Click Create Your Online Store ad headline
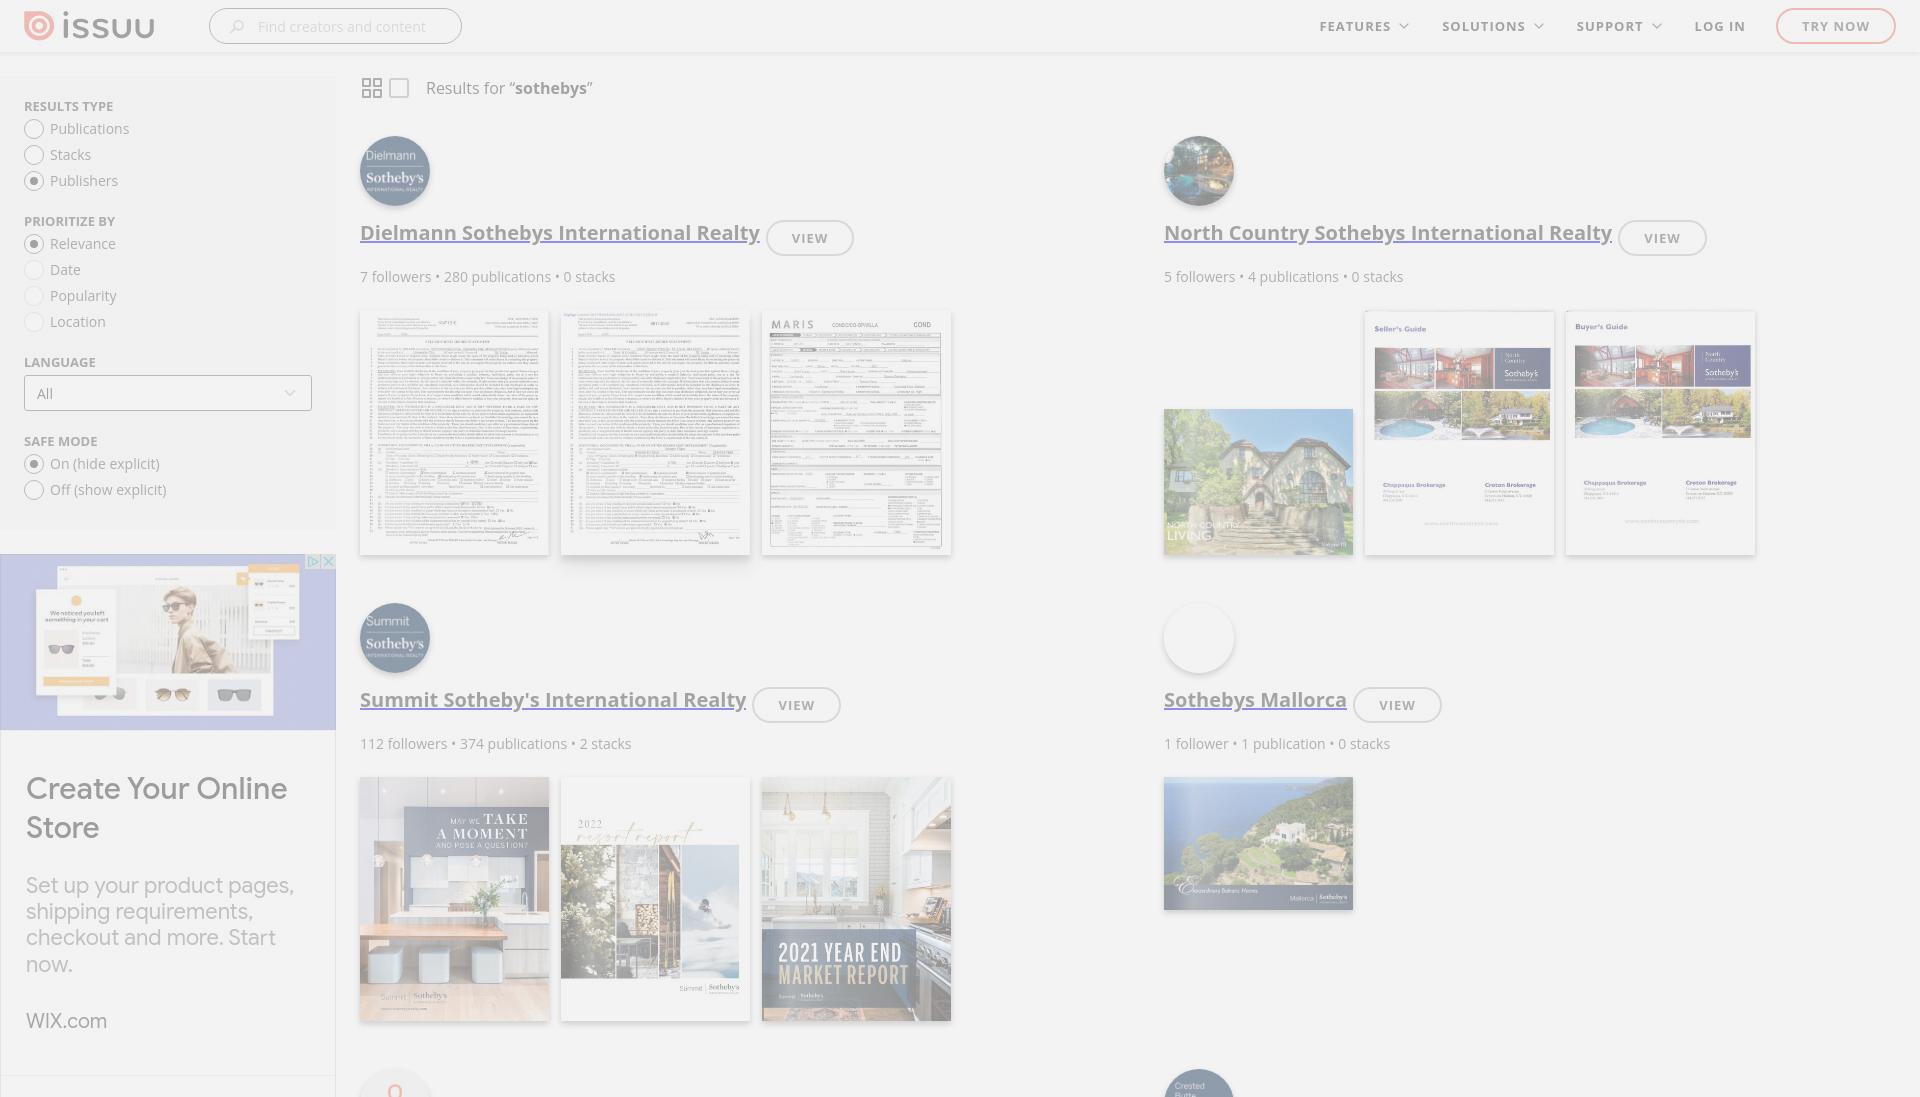This screenshot has height=1097, width=1920. 157,808
